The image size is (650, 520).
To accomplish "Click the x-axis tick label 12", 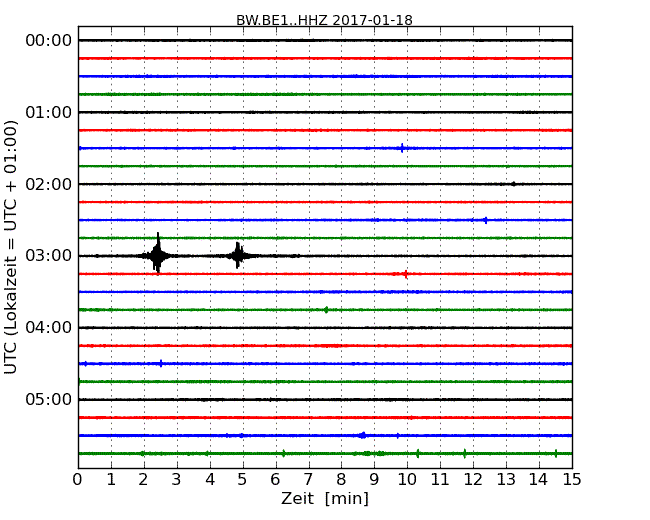I will click(473, 480).
